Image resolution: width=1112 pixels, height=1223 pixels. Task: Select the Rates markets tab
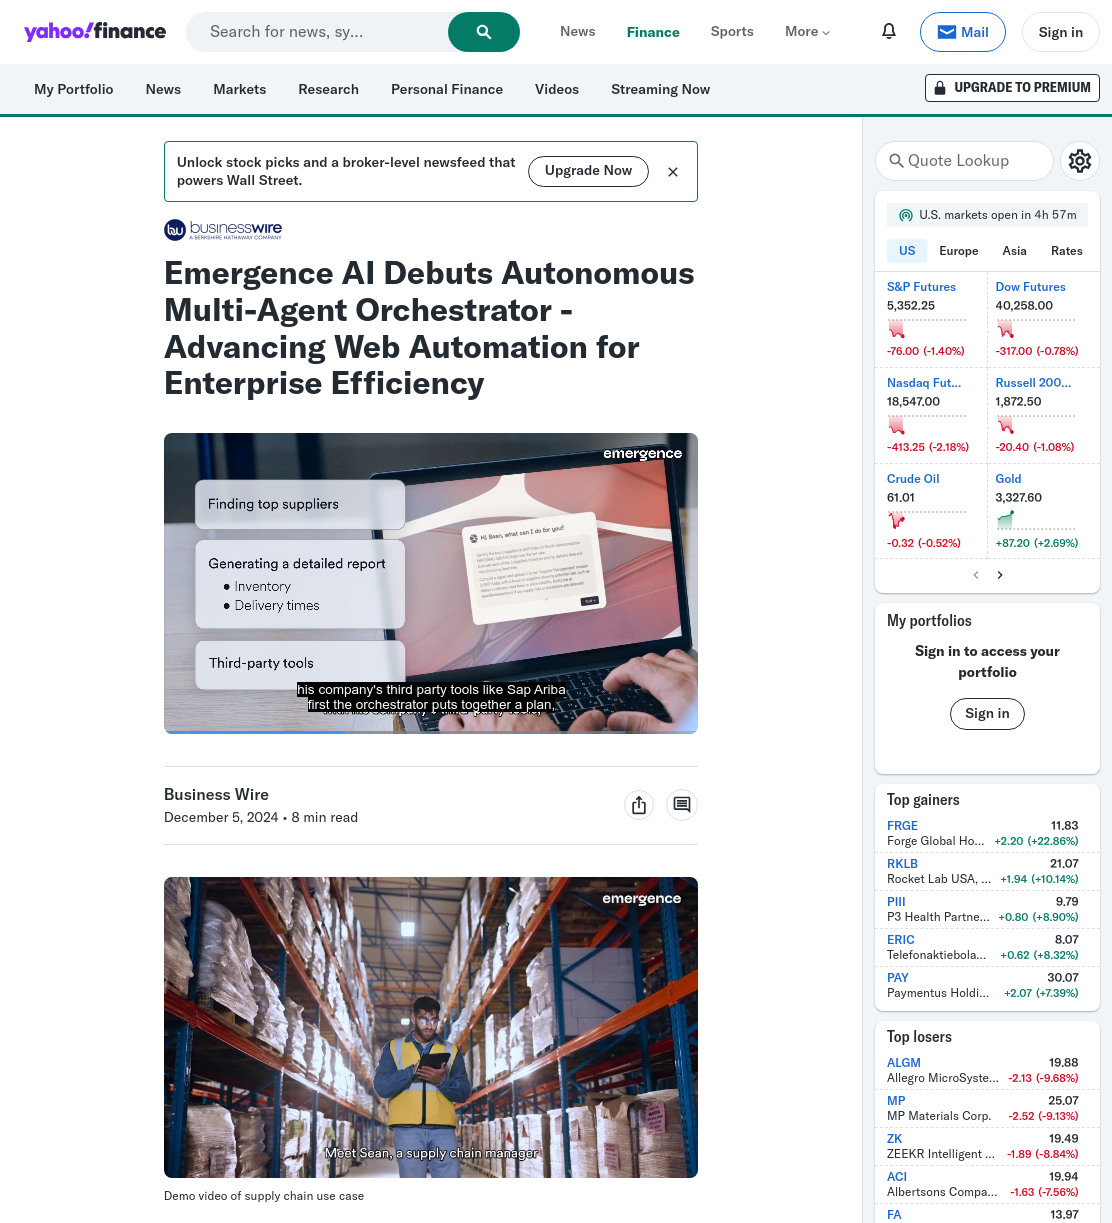[1067, 251]
